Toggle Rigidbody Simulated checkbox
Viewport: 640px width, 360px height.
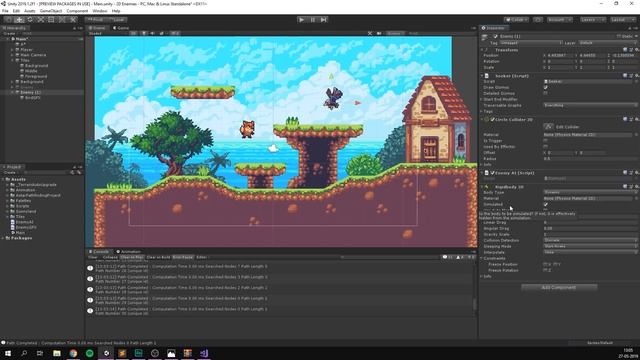point(545,204)
